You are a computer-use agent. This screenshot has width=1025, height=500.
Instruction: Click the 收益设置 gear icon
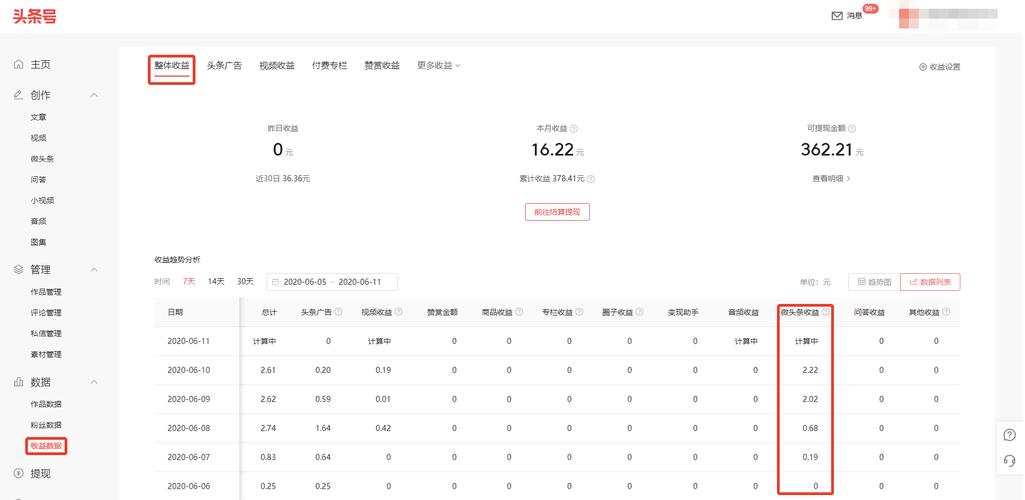point(923,67)
